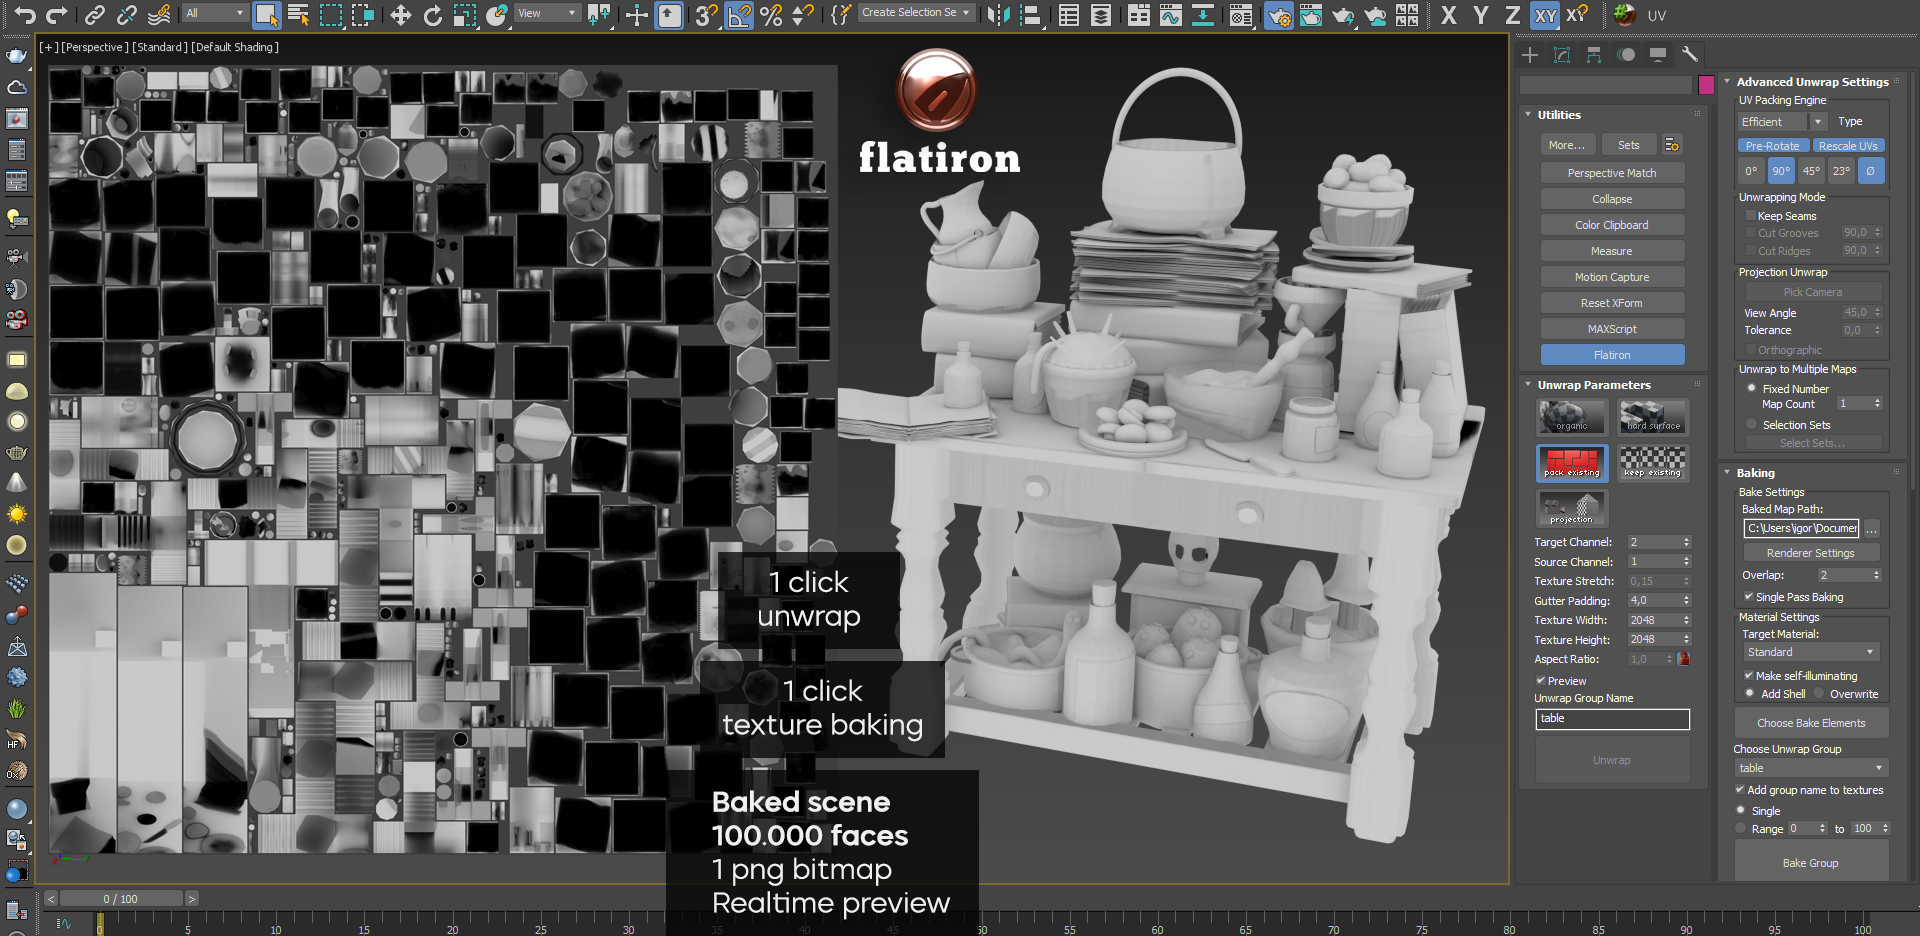Click the Unlink Selection icon
The height and width of the screenshot is (936, 1920).
tap(127, 14)
